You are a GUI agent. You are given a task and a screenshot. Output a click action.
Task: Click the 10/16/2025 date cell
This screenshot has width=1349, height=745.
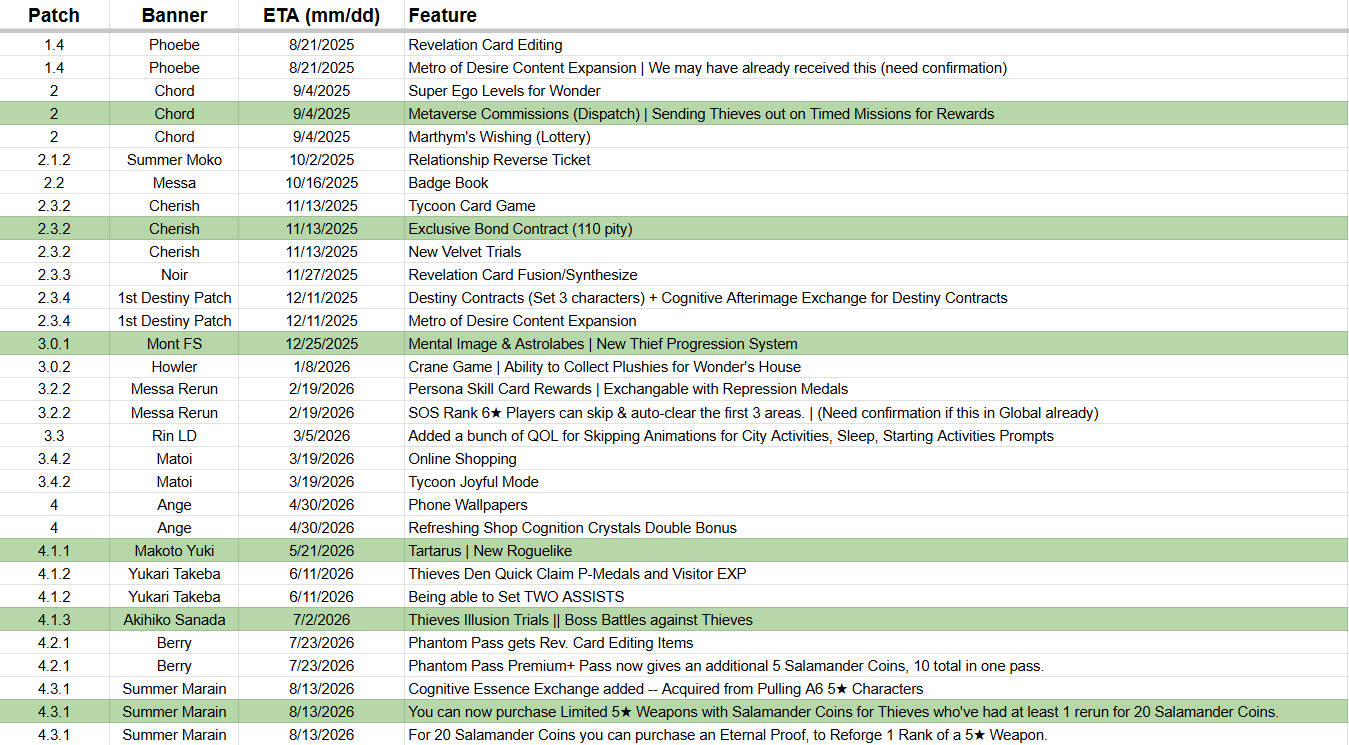(321, 183)
